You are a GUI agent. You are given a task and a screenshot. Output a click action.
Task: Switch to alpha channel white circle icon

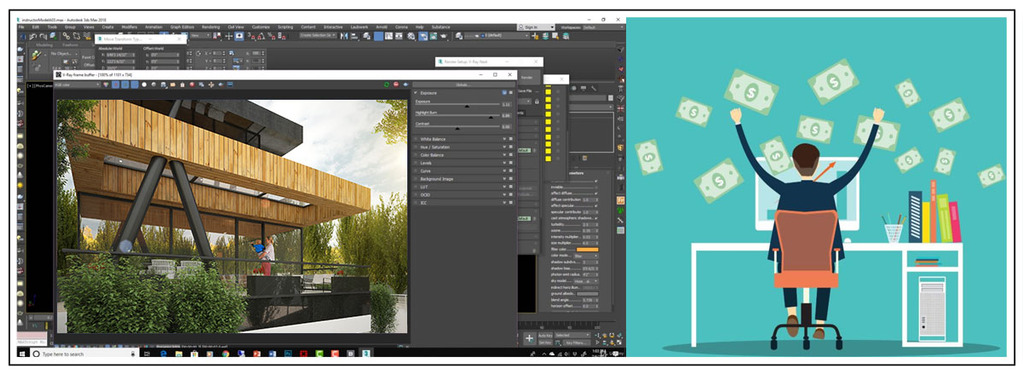144,84
